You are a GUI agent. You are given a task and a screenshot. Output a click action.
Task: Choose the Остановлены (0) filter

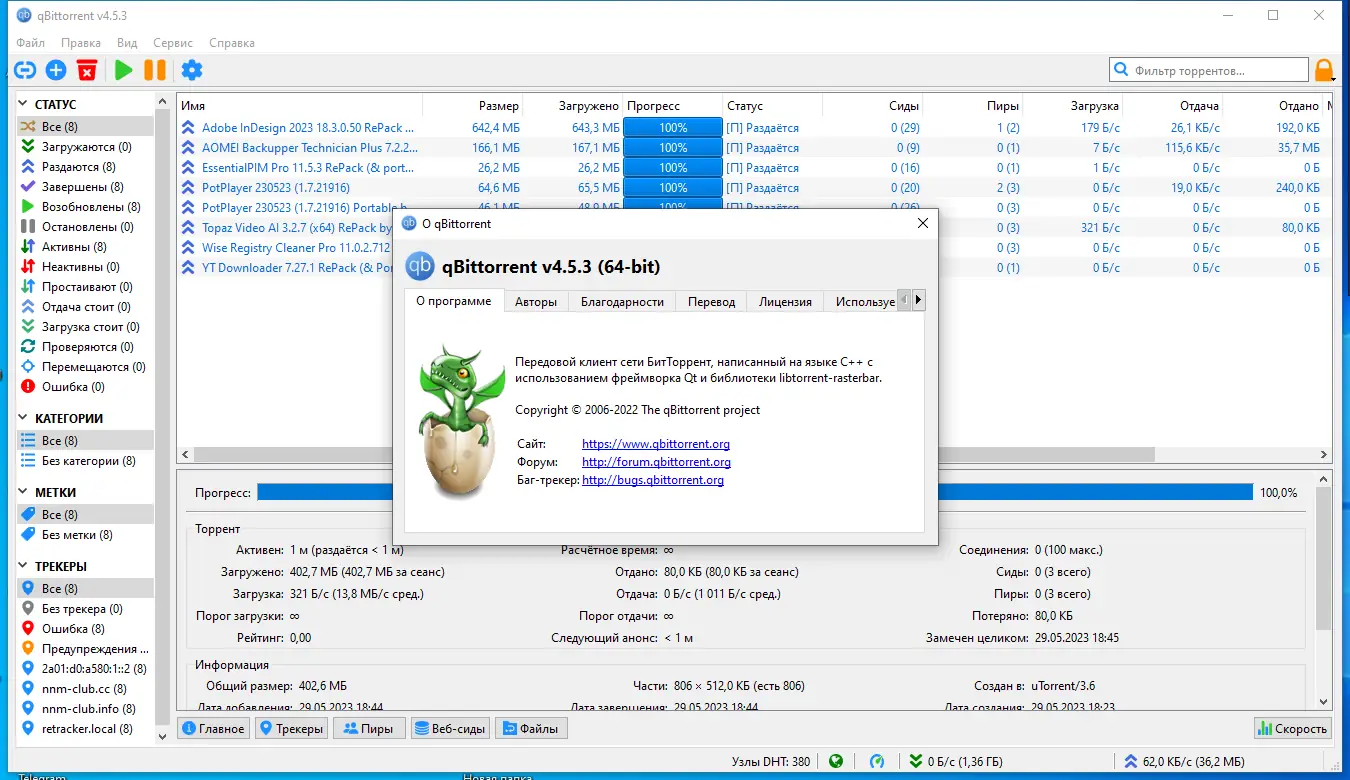(85, 227)
